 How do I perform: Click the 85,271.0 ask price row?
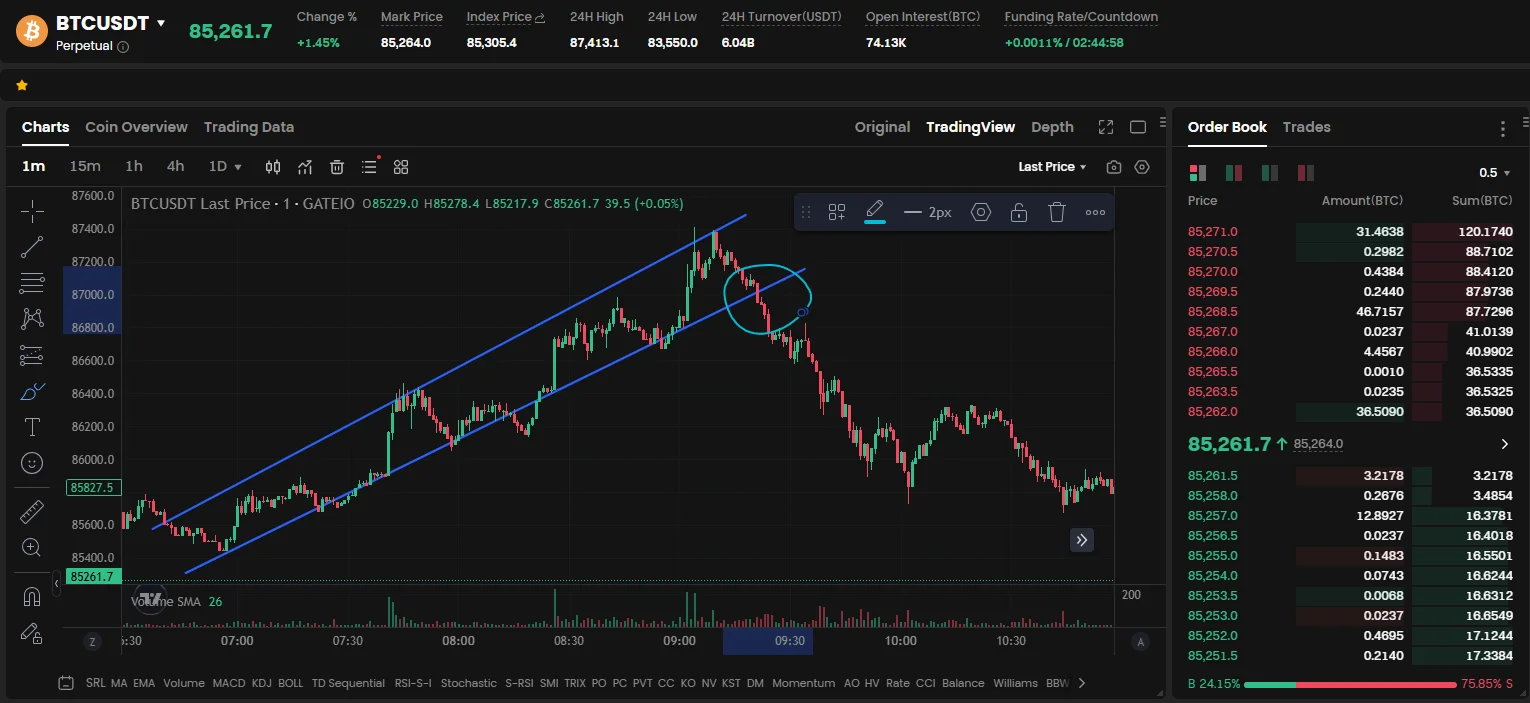point(1212,231)
